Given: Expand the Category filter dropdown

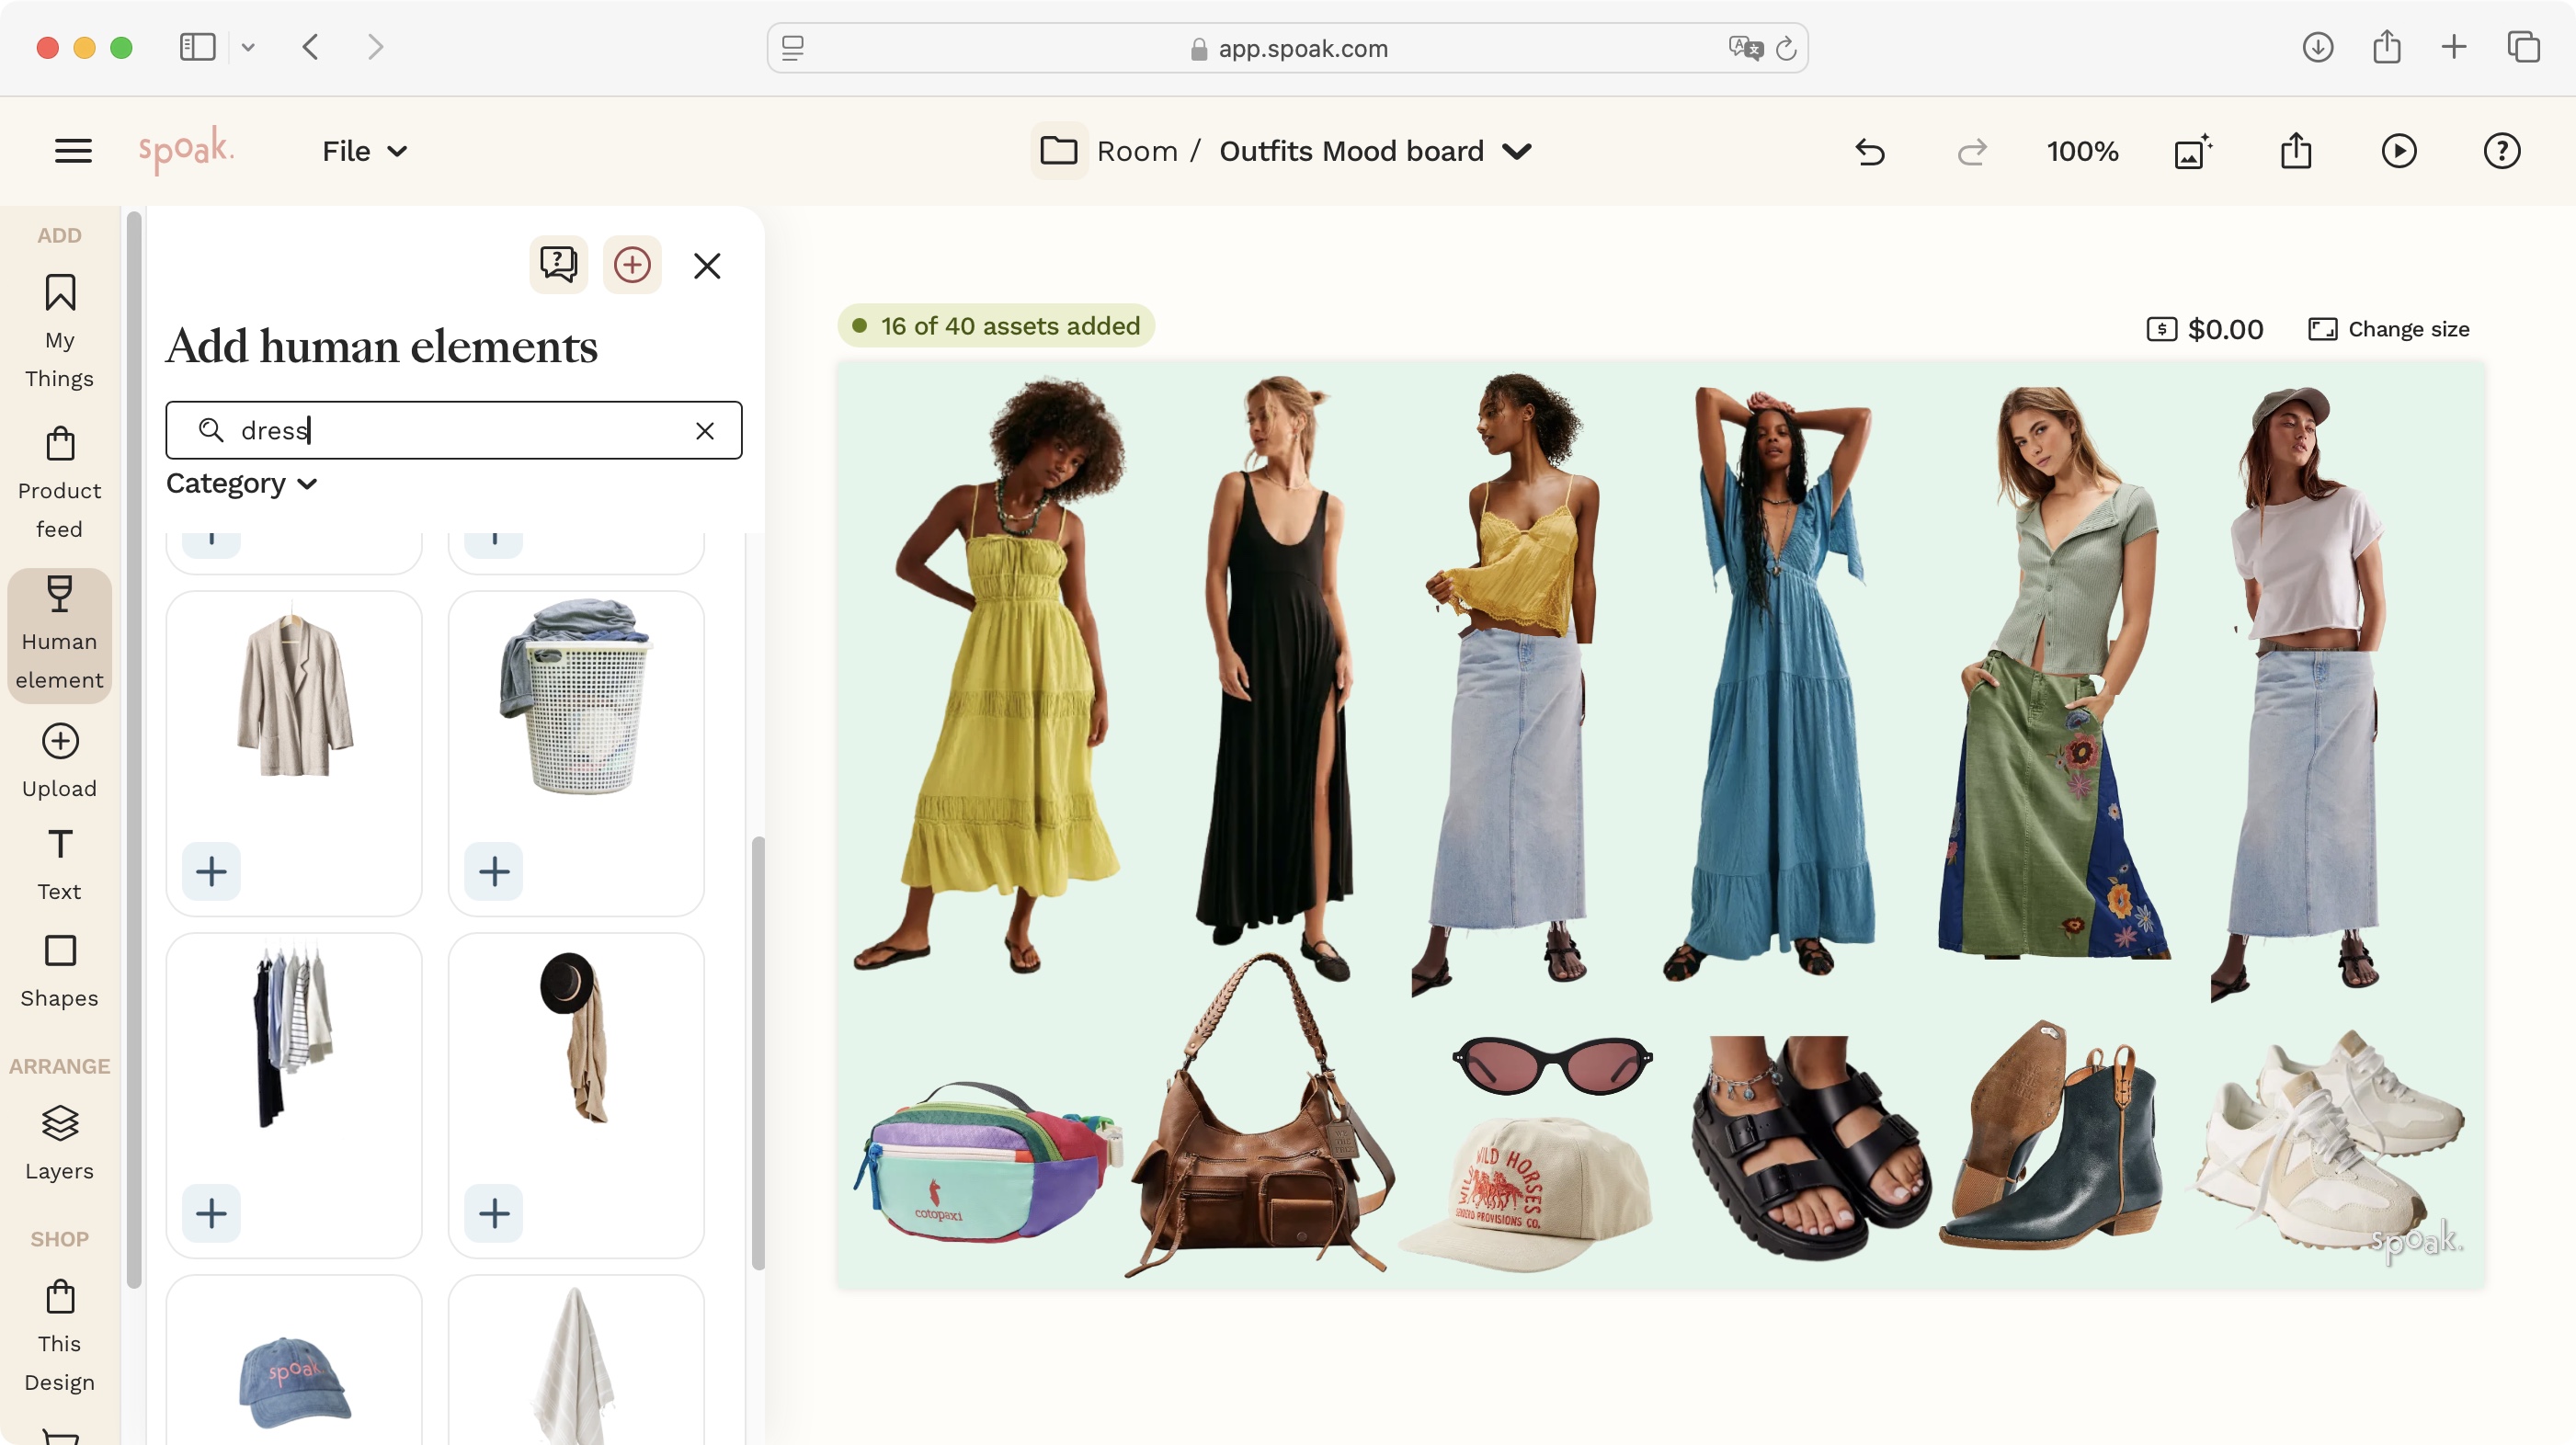Looking at the screenshot, I should tap(241, 484).
